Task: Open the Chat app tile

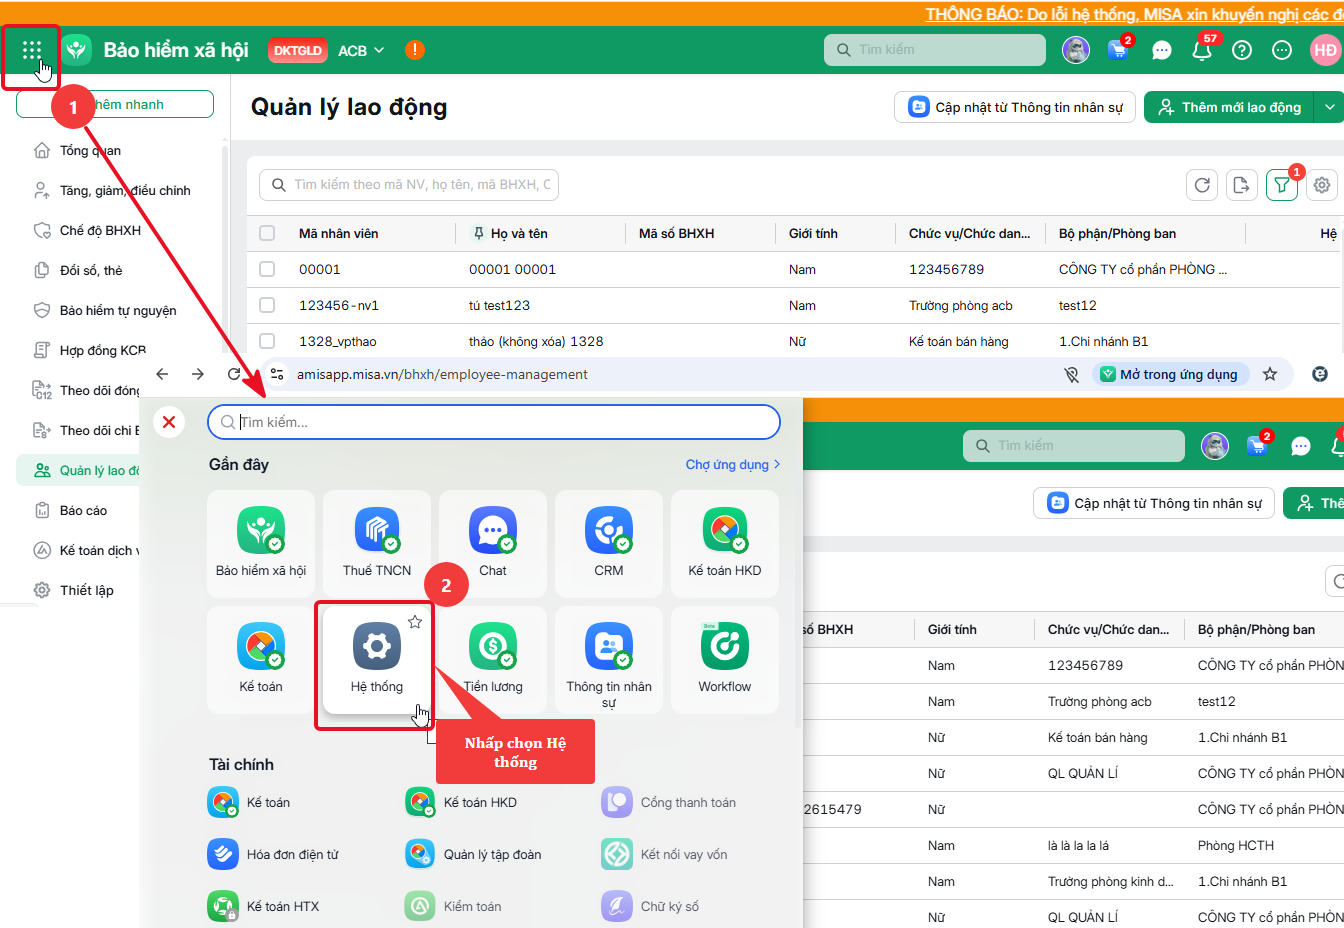Action: coord(493,544)
